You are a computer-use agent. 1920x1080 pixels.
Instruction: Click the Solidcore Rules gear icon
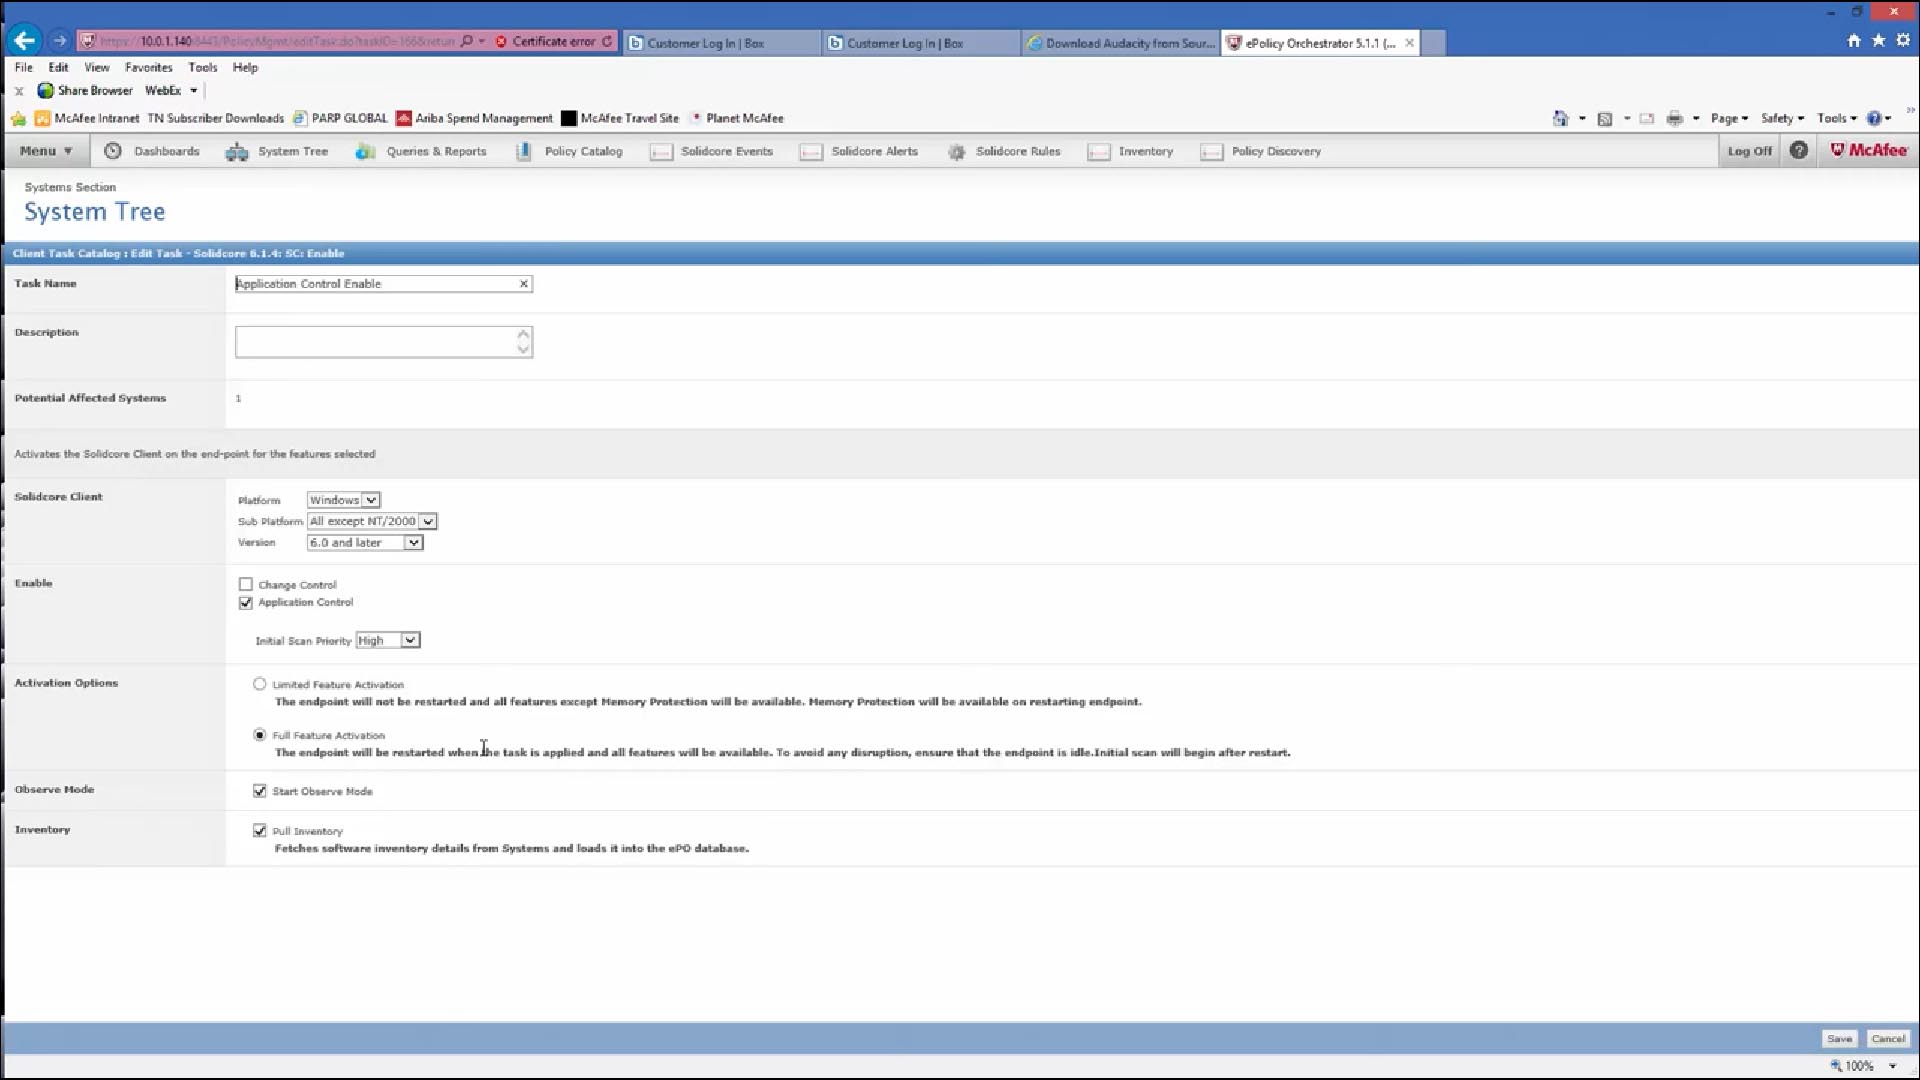[957, 152]
